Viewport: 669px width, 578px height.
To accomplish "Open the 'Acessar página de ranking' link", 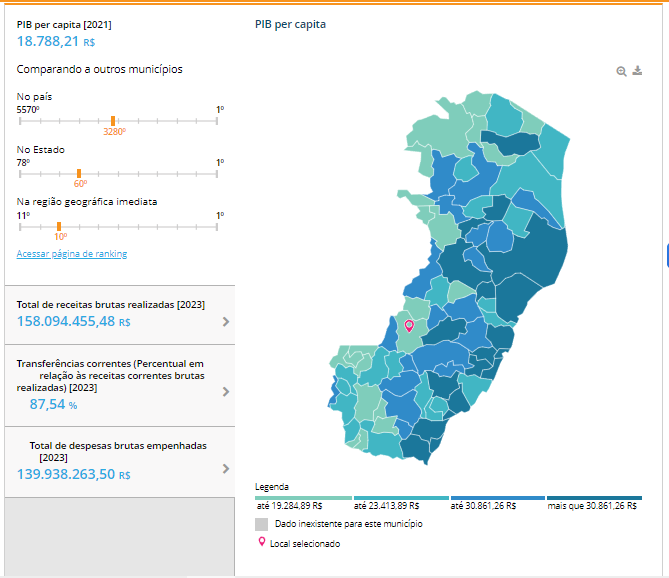I will (x=72, y=254).
